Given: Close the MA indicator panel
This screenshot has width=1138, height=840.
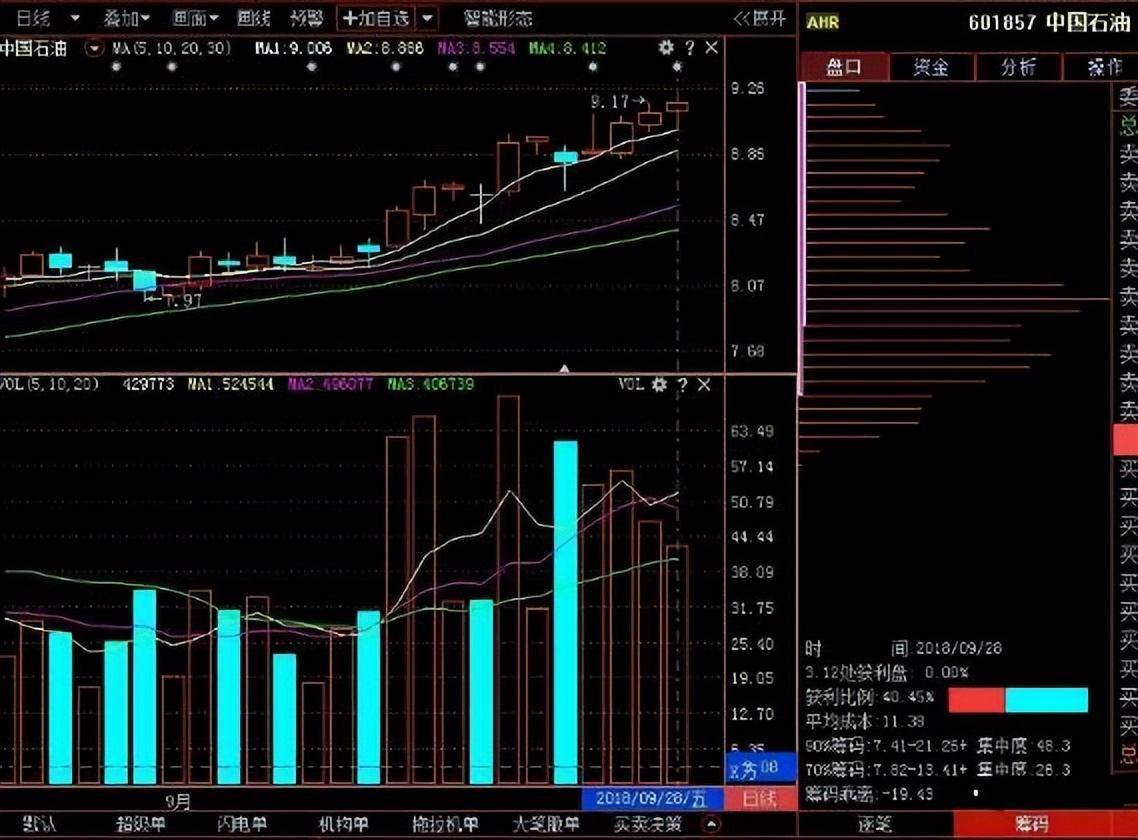Looking at the screenshot, I should pos(711,48).
